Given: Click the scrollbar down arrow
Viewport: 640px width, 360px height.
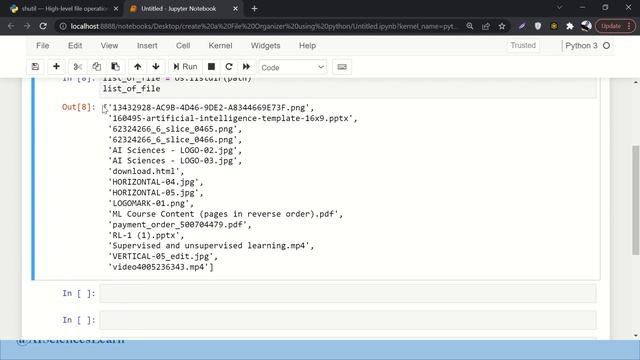Looking at the screenshot, I should pos(636,336).
